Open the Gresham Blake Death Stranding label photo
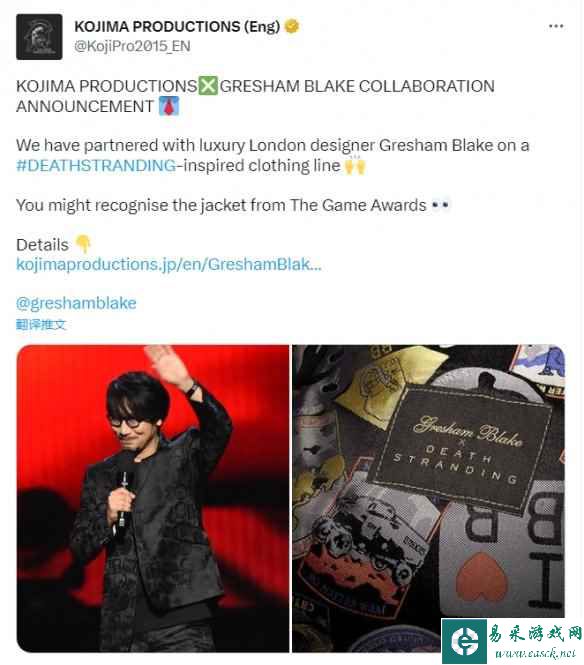This screenshot has height=665, width=584. [x=428, y=498]
